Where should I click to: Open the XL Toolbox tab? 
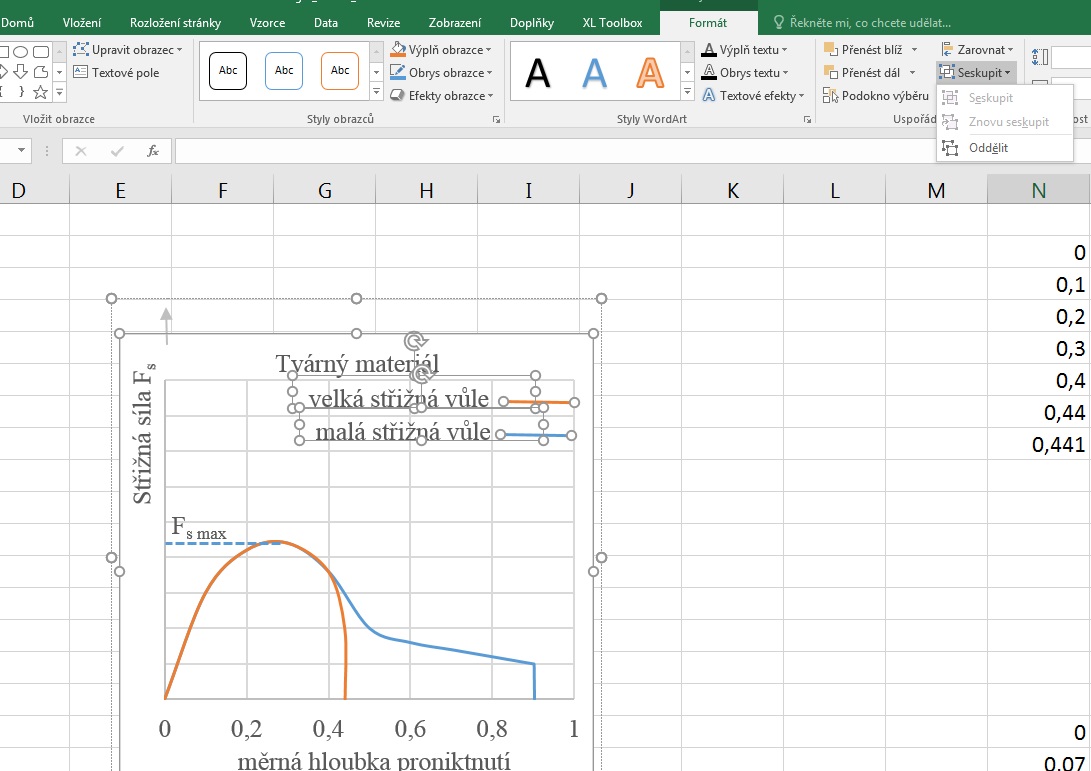612,22
